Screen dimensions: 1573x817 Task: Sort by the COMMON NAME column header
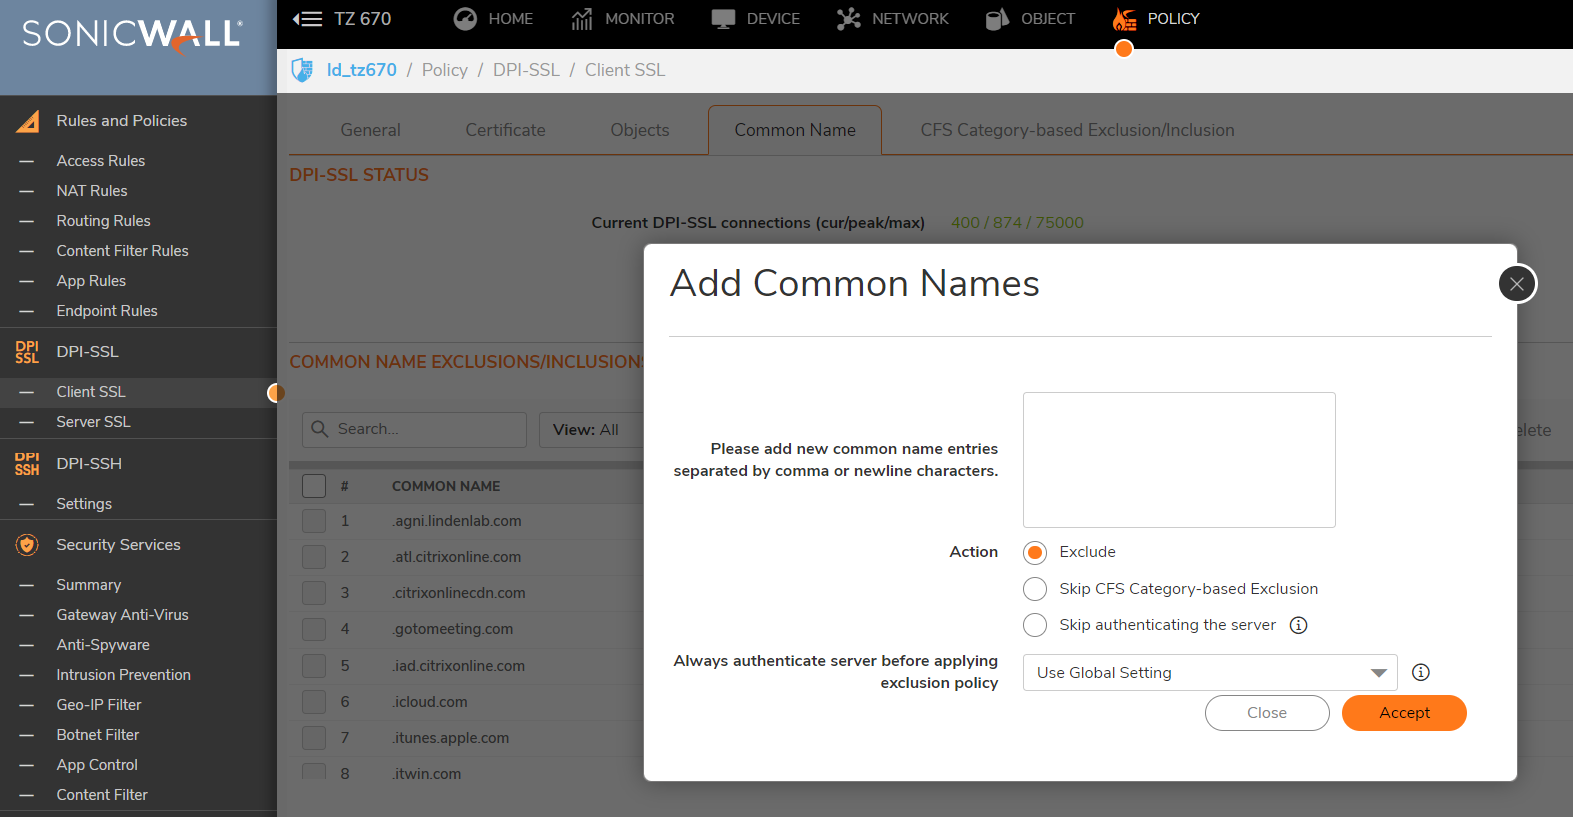(446, 486)
